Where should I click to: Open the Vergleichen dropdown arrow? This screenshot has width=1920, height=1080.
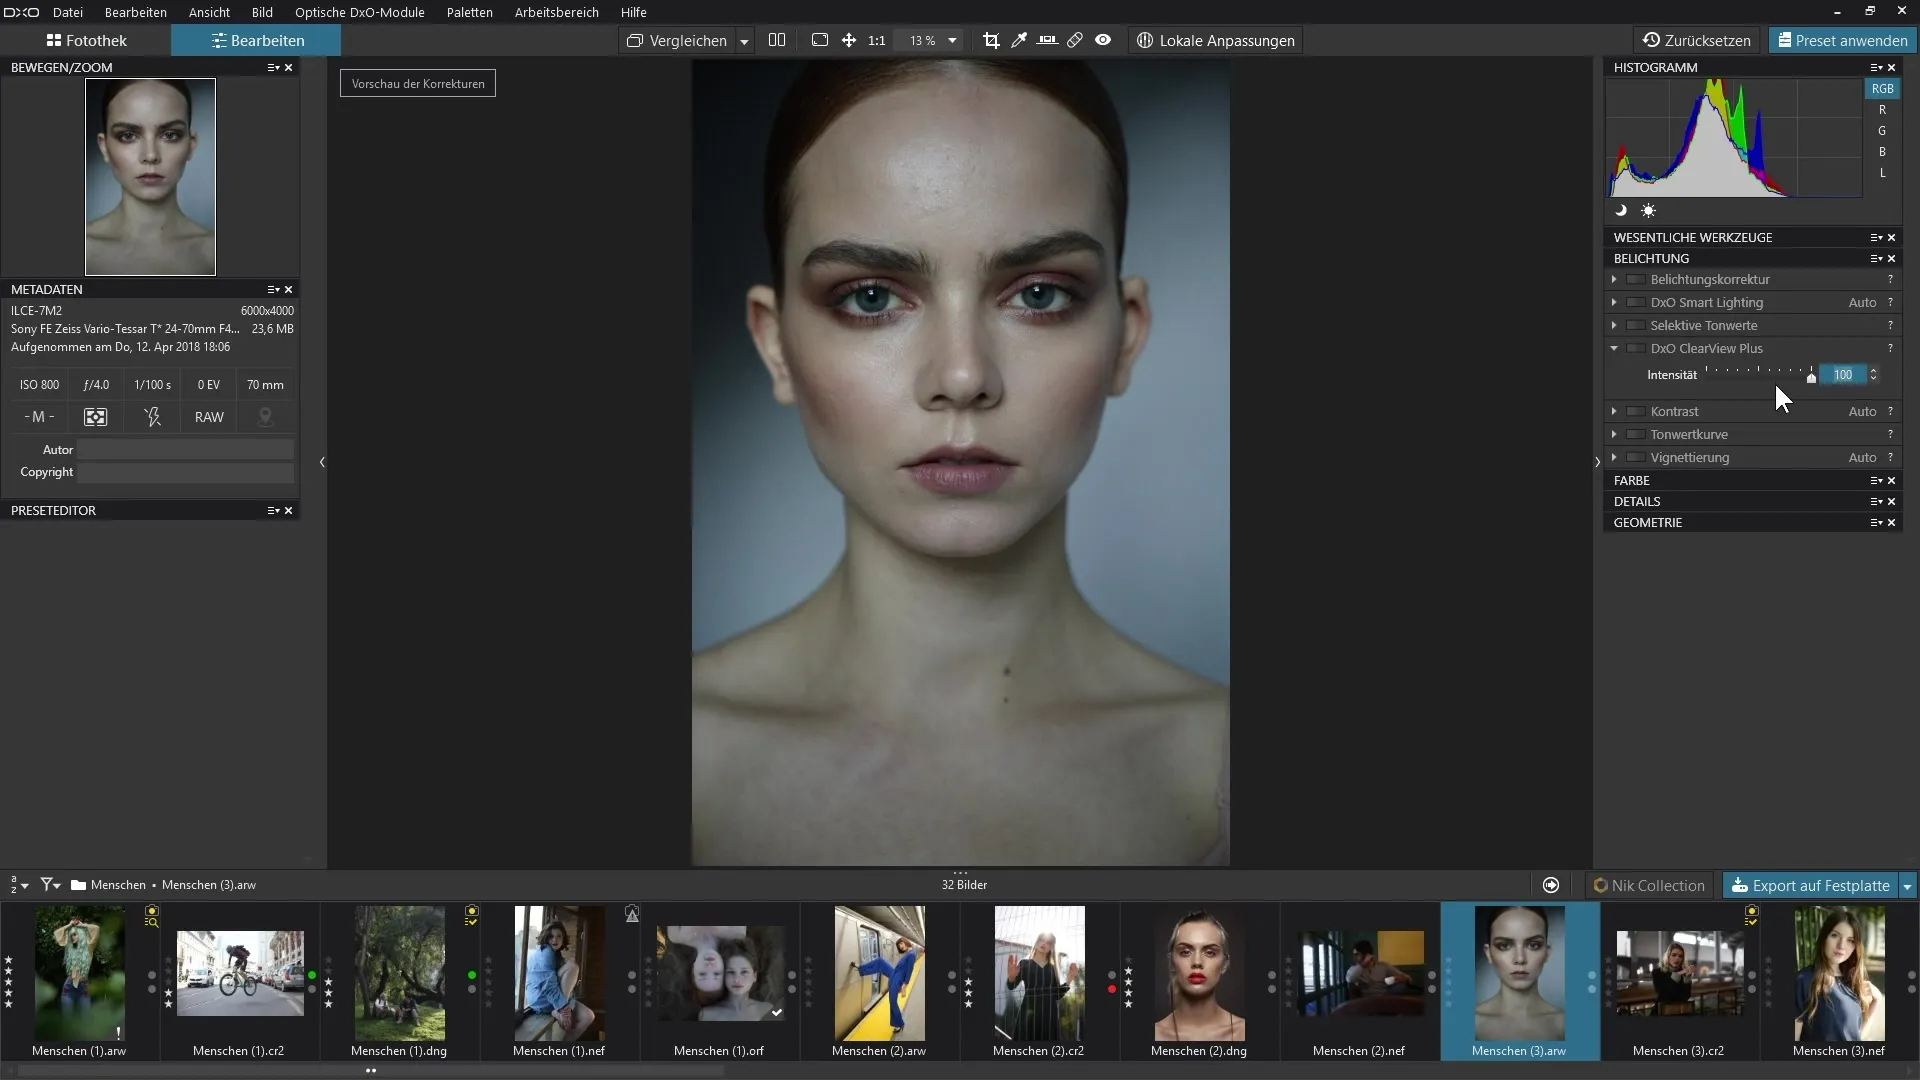744,41
